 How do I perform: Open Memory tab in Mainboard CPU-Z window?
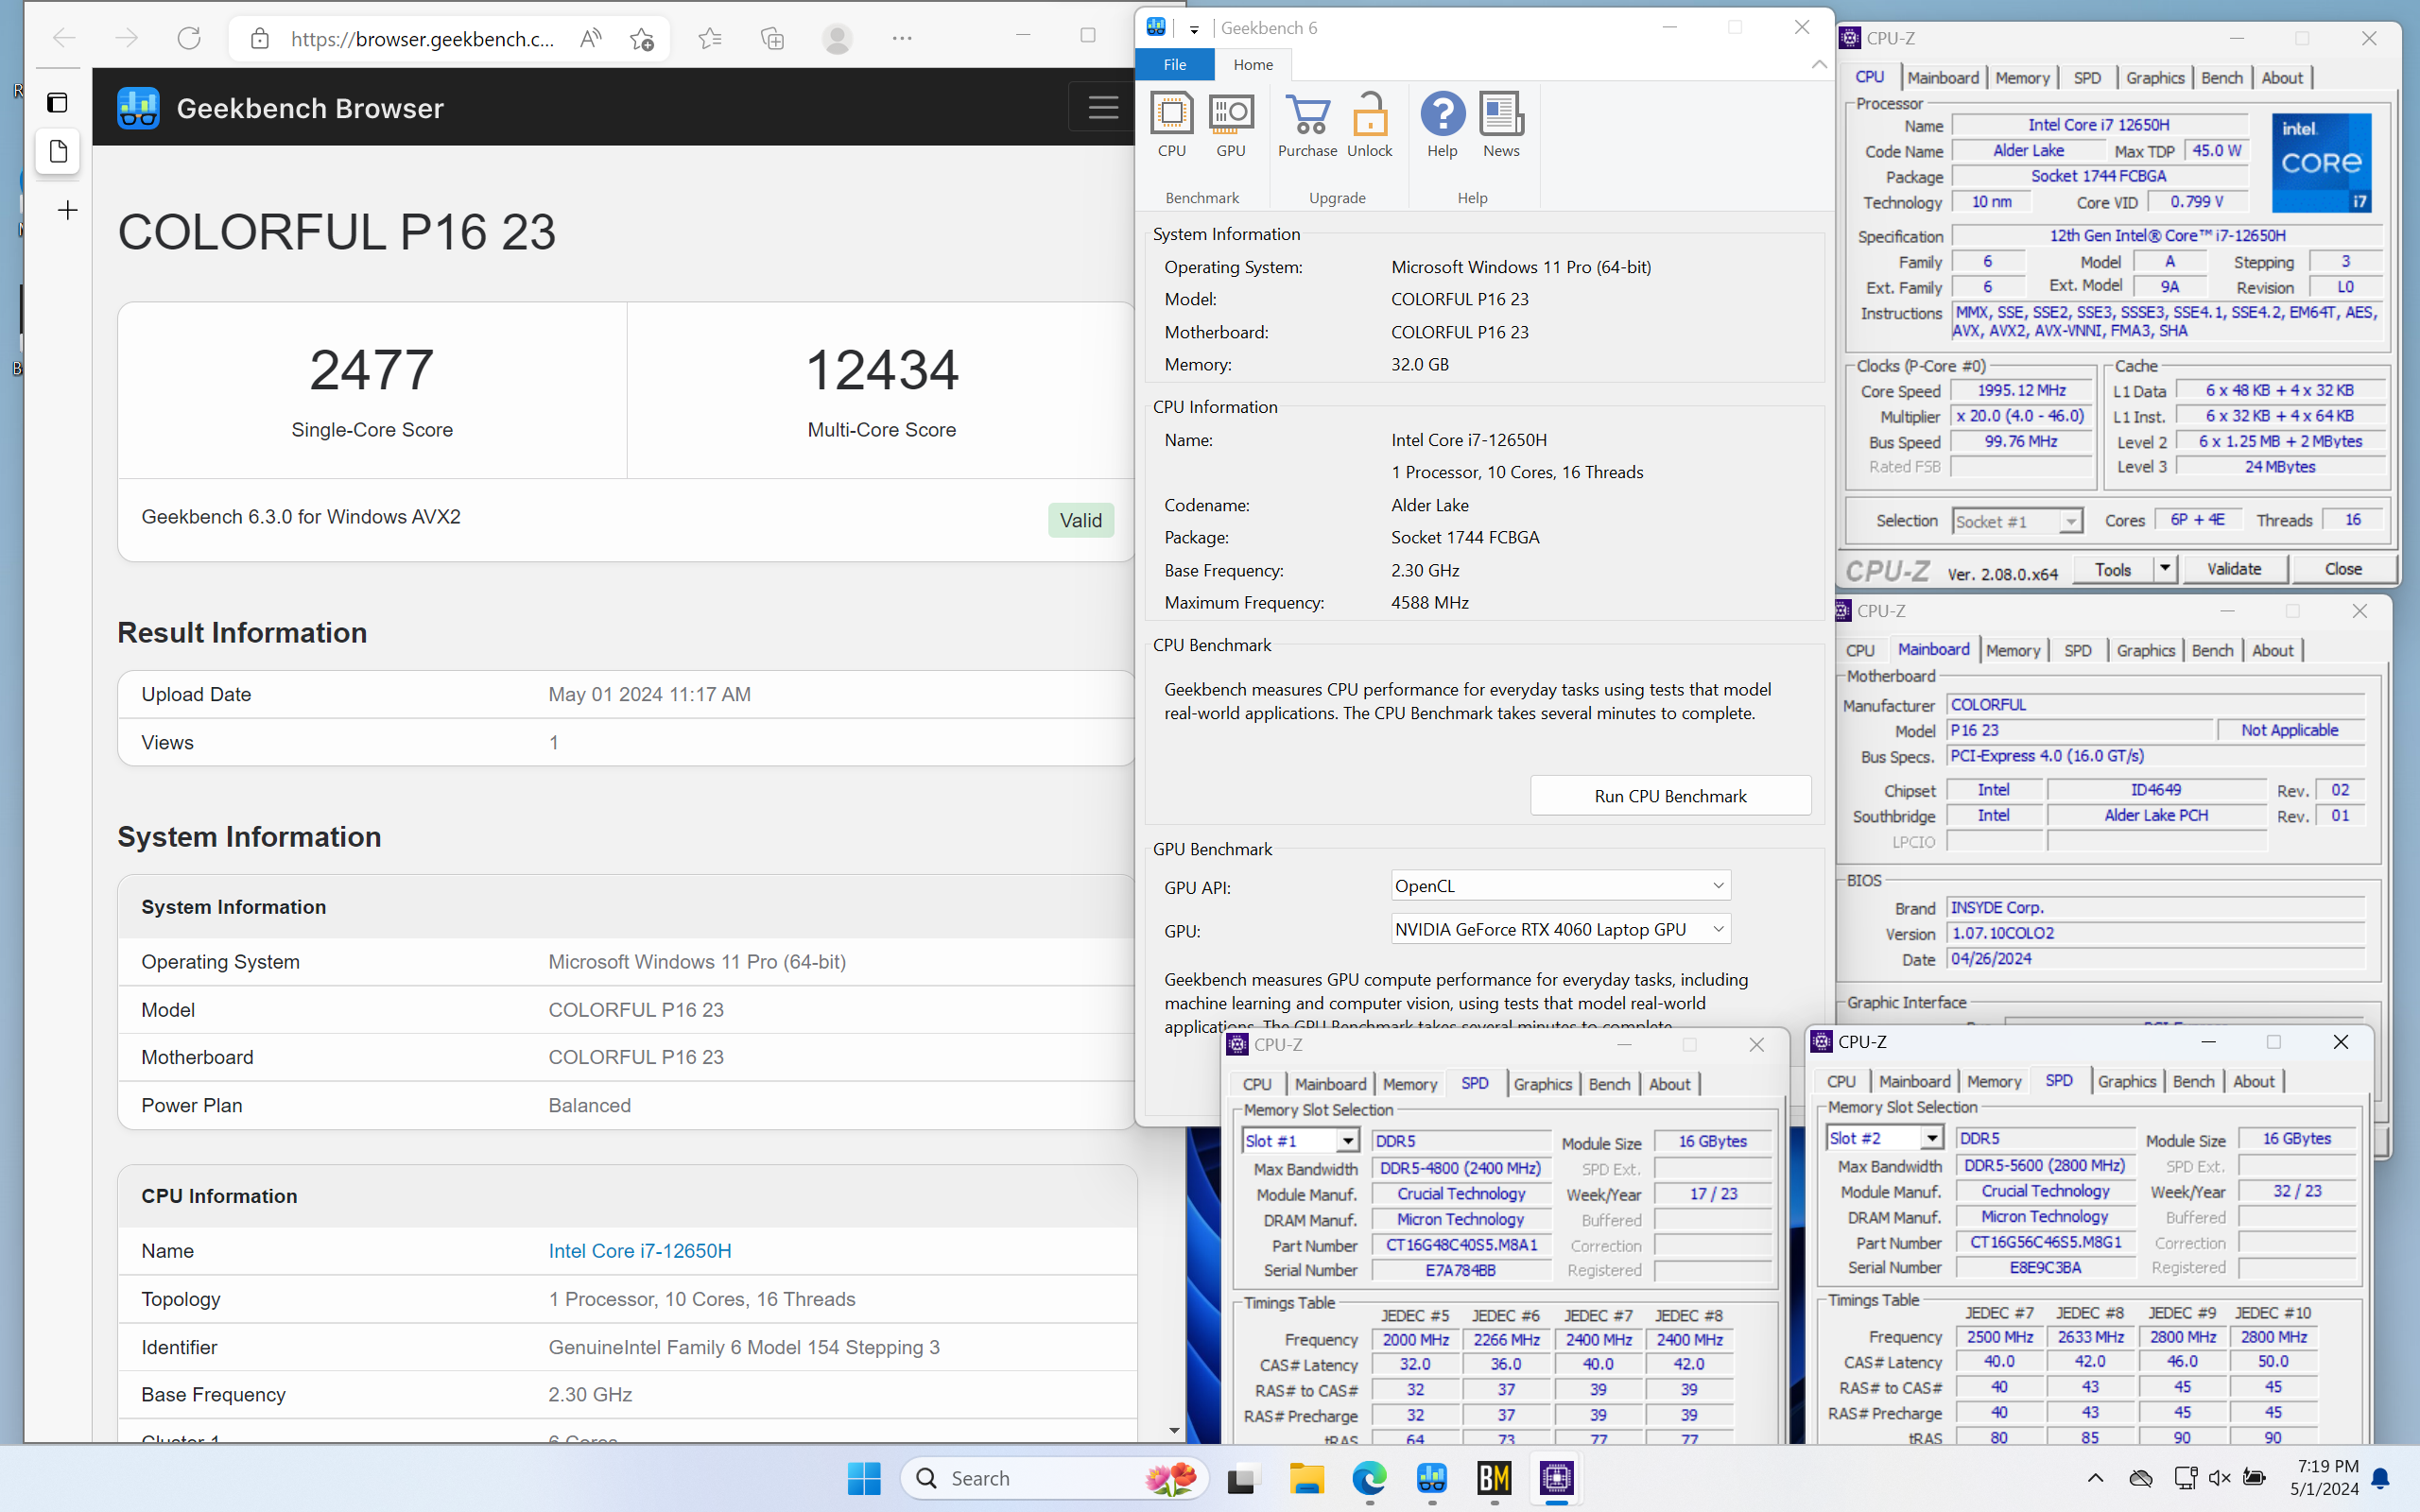tap(2013, 651)
